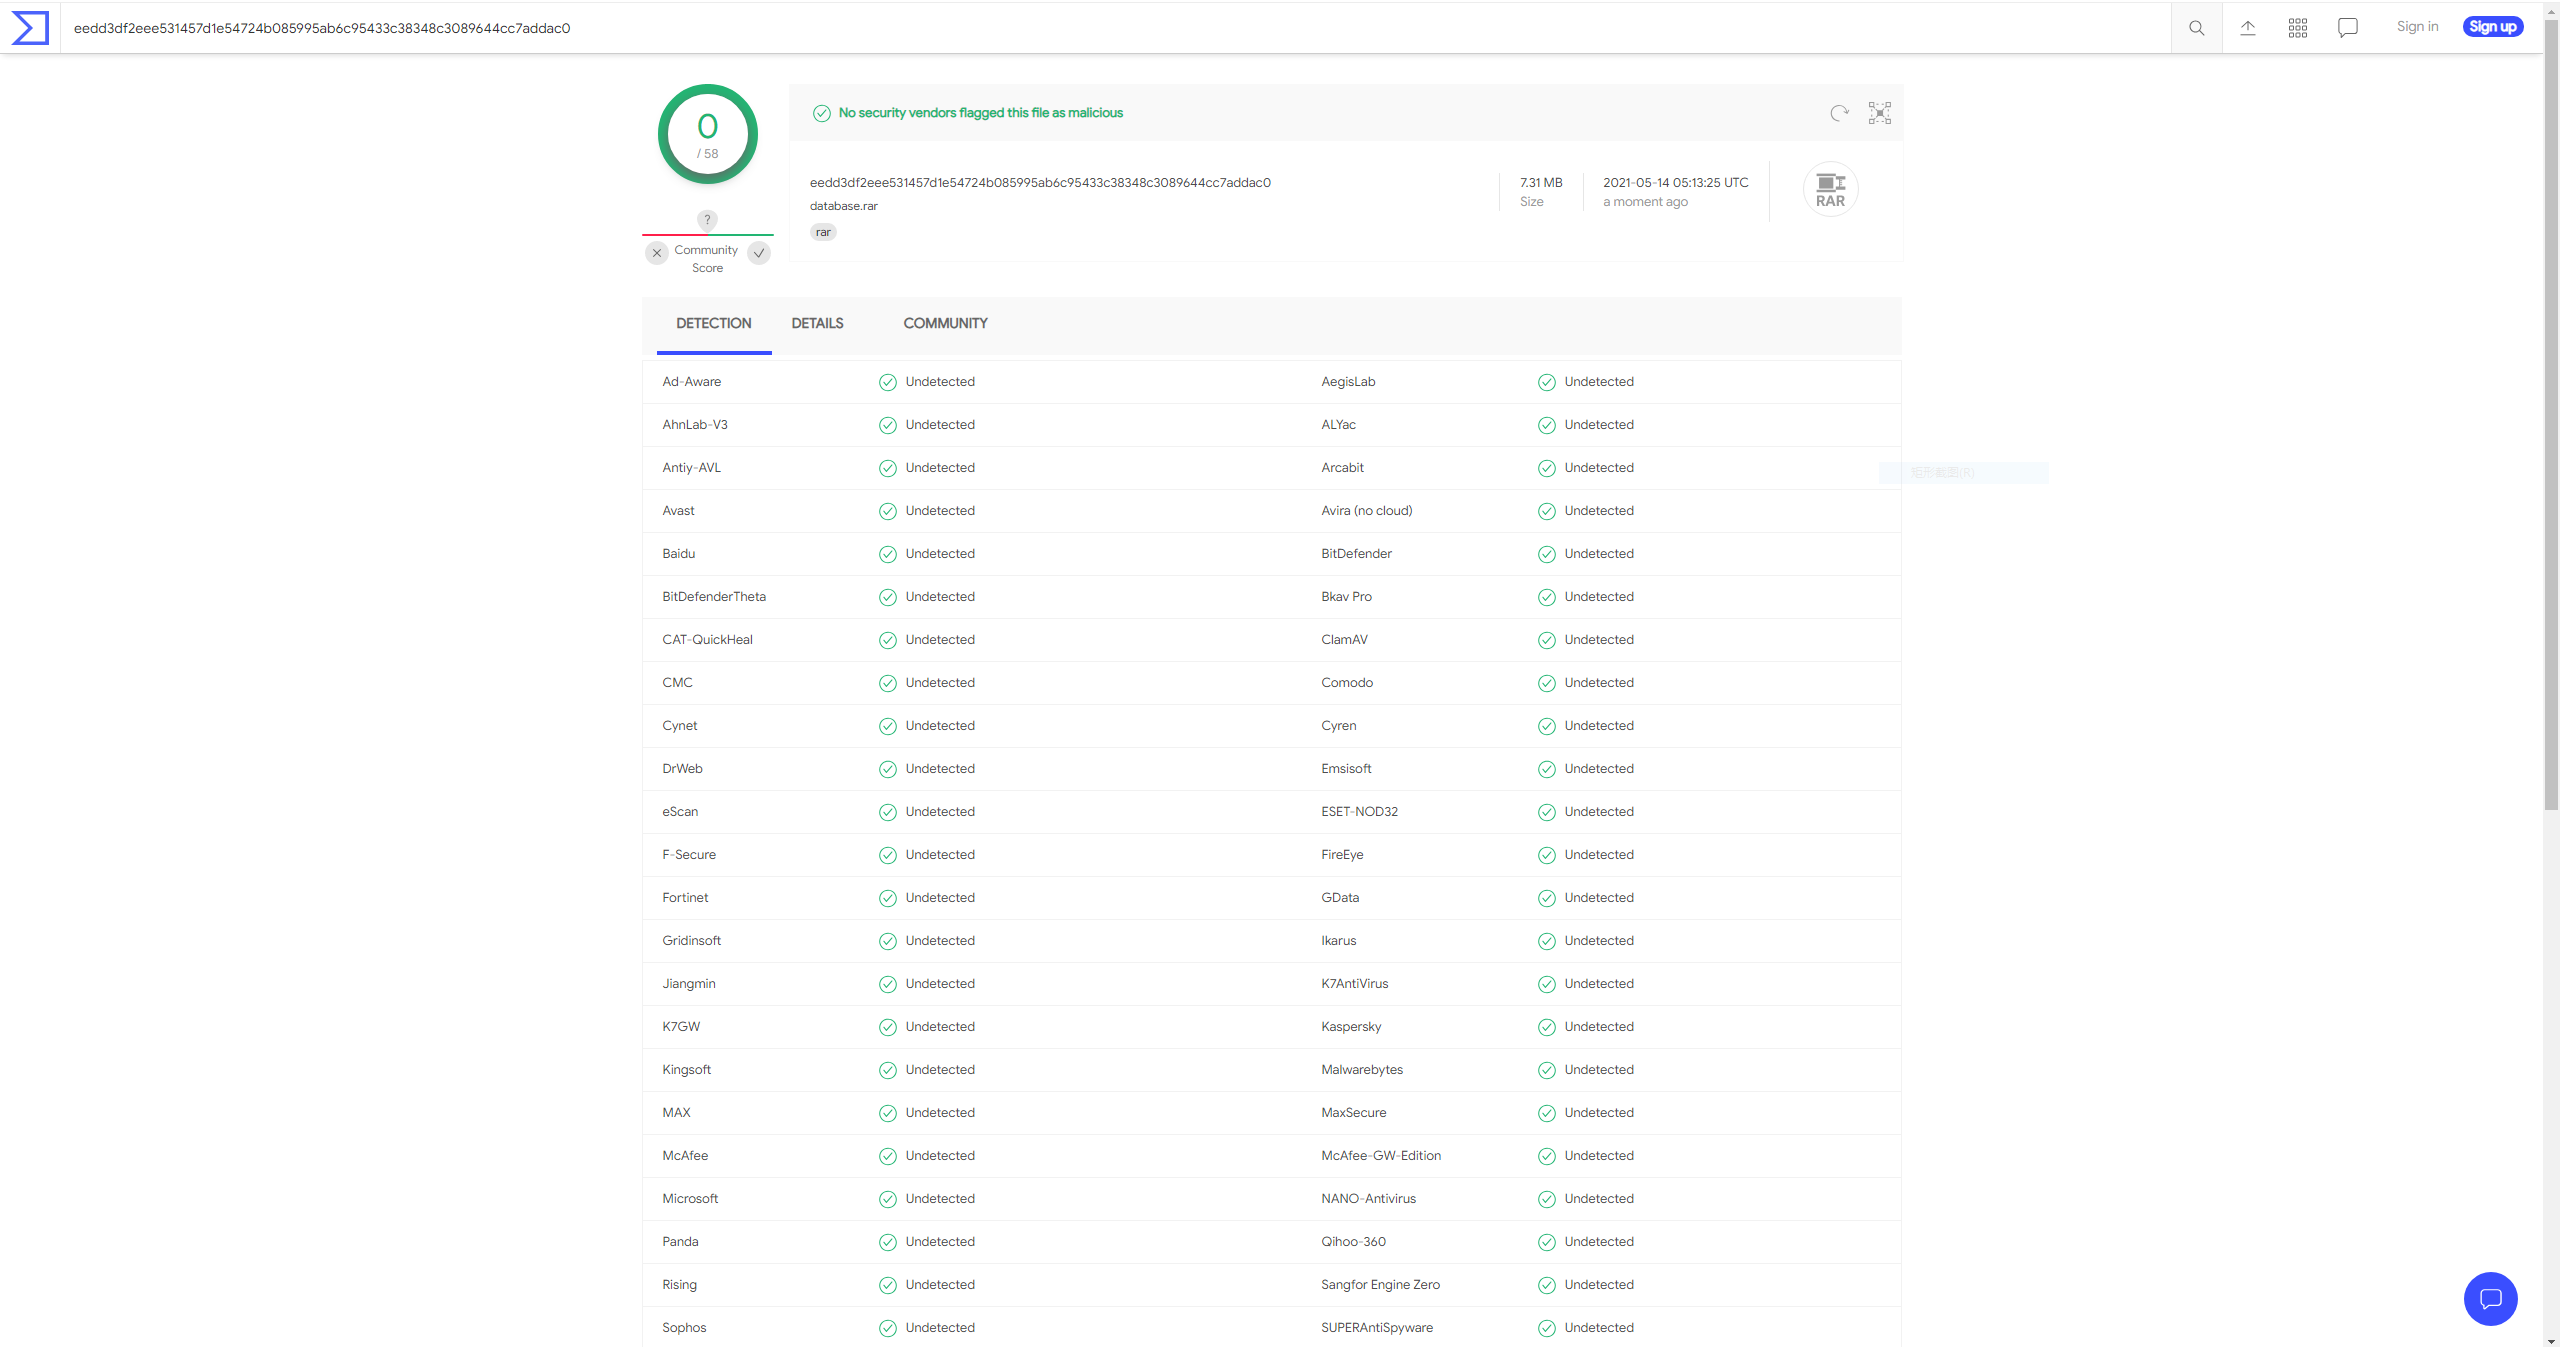Select the McAfee-GW-Edition vendor name
The width and height of the screenshot is (2560, 1347).
click(1381, 1156)
